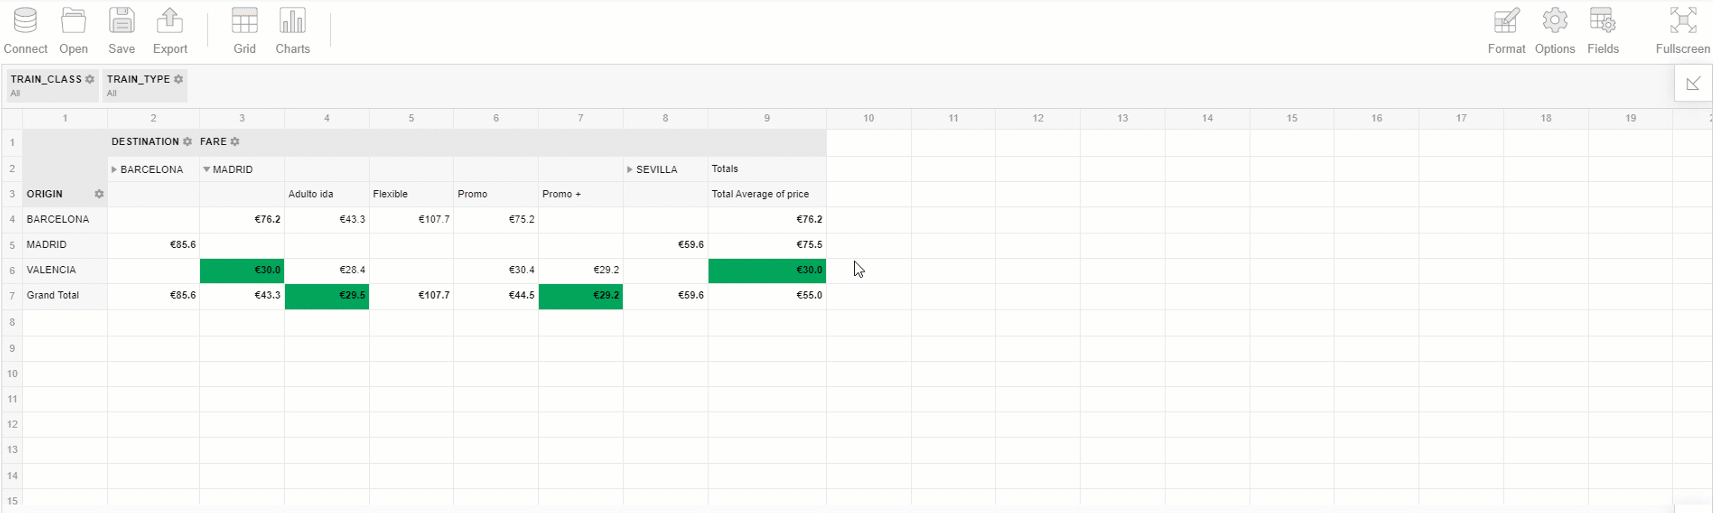Screen dimensions: 1713x513
Task: Open the Format options
Action: click(1506, 30)
